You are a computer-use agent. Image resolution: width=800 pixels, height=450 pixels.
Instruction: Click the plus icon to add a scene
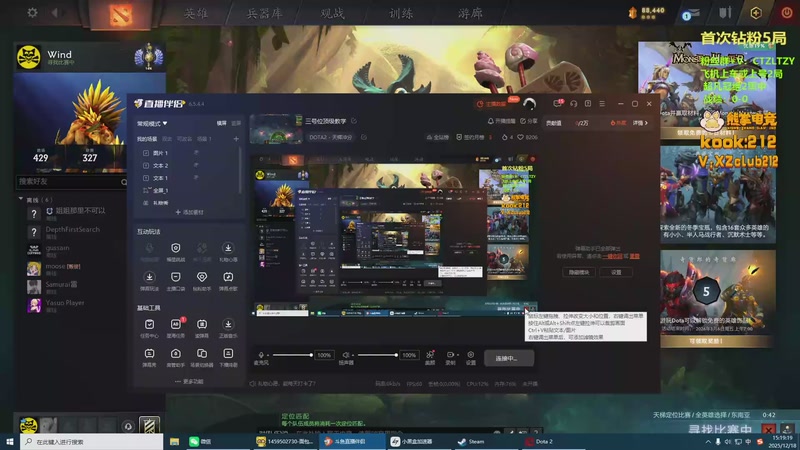236,139
